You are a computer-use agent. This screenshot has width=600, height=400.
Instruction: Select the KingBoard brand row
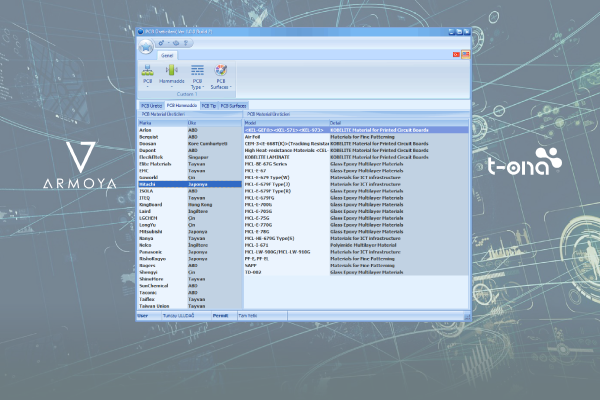pyautogui.click(x=190, y=205)
